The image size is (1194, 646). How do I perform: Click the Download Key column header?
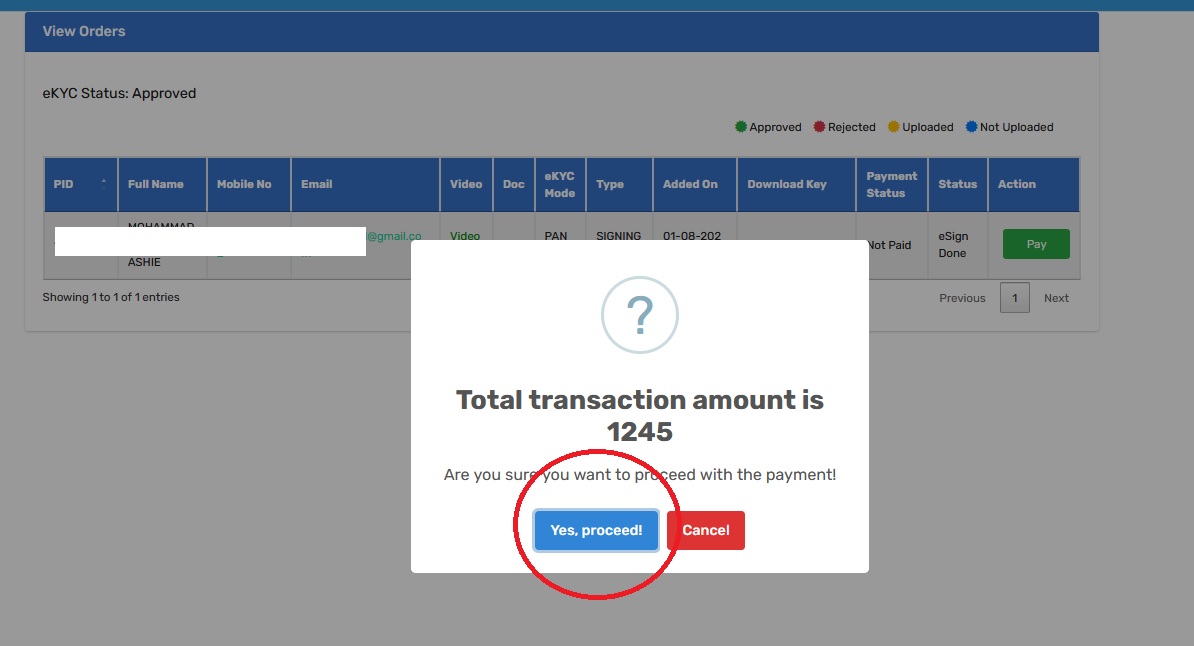pyautogui.click(x=787, y=184)
